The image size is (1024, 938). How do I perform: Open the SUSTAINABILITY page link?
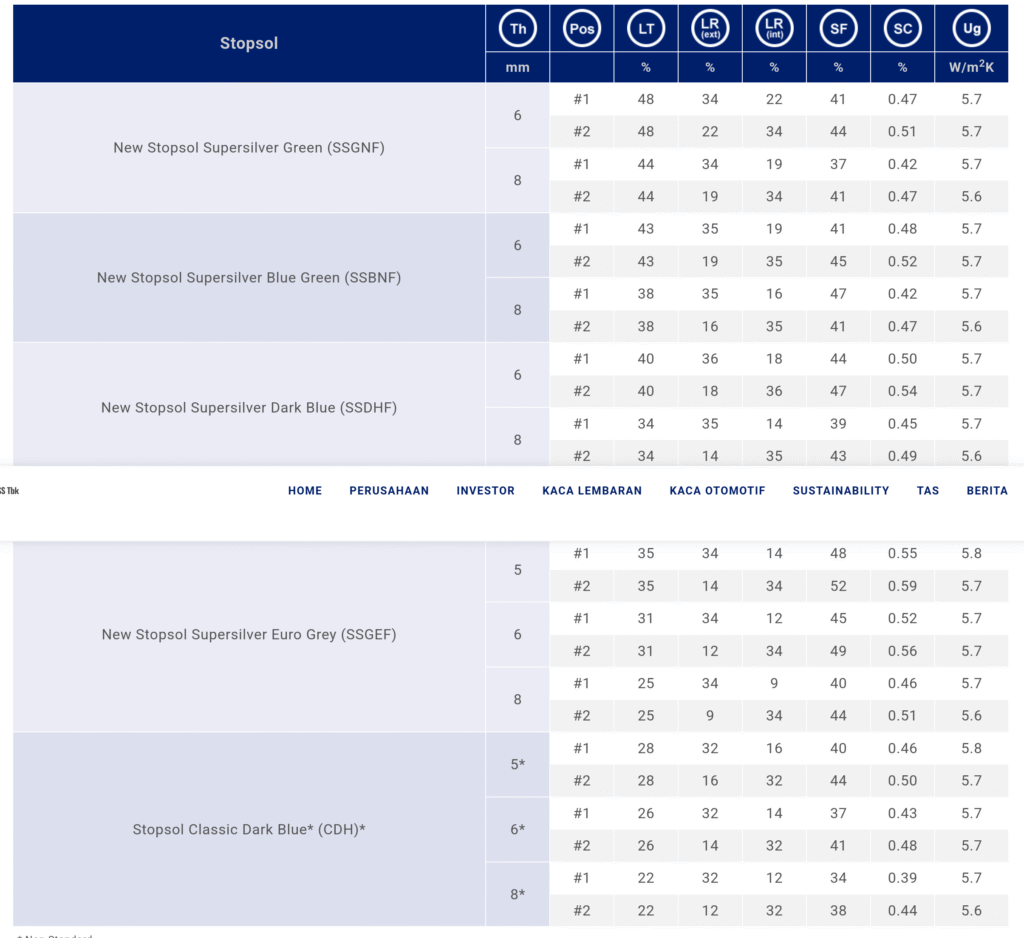pos(840,491)
